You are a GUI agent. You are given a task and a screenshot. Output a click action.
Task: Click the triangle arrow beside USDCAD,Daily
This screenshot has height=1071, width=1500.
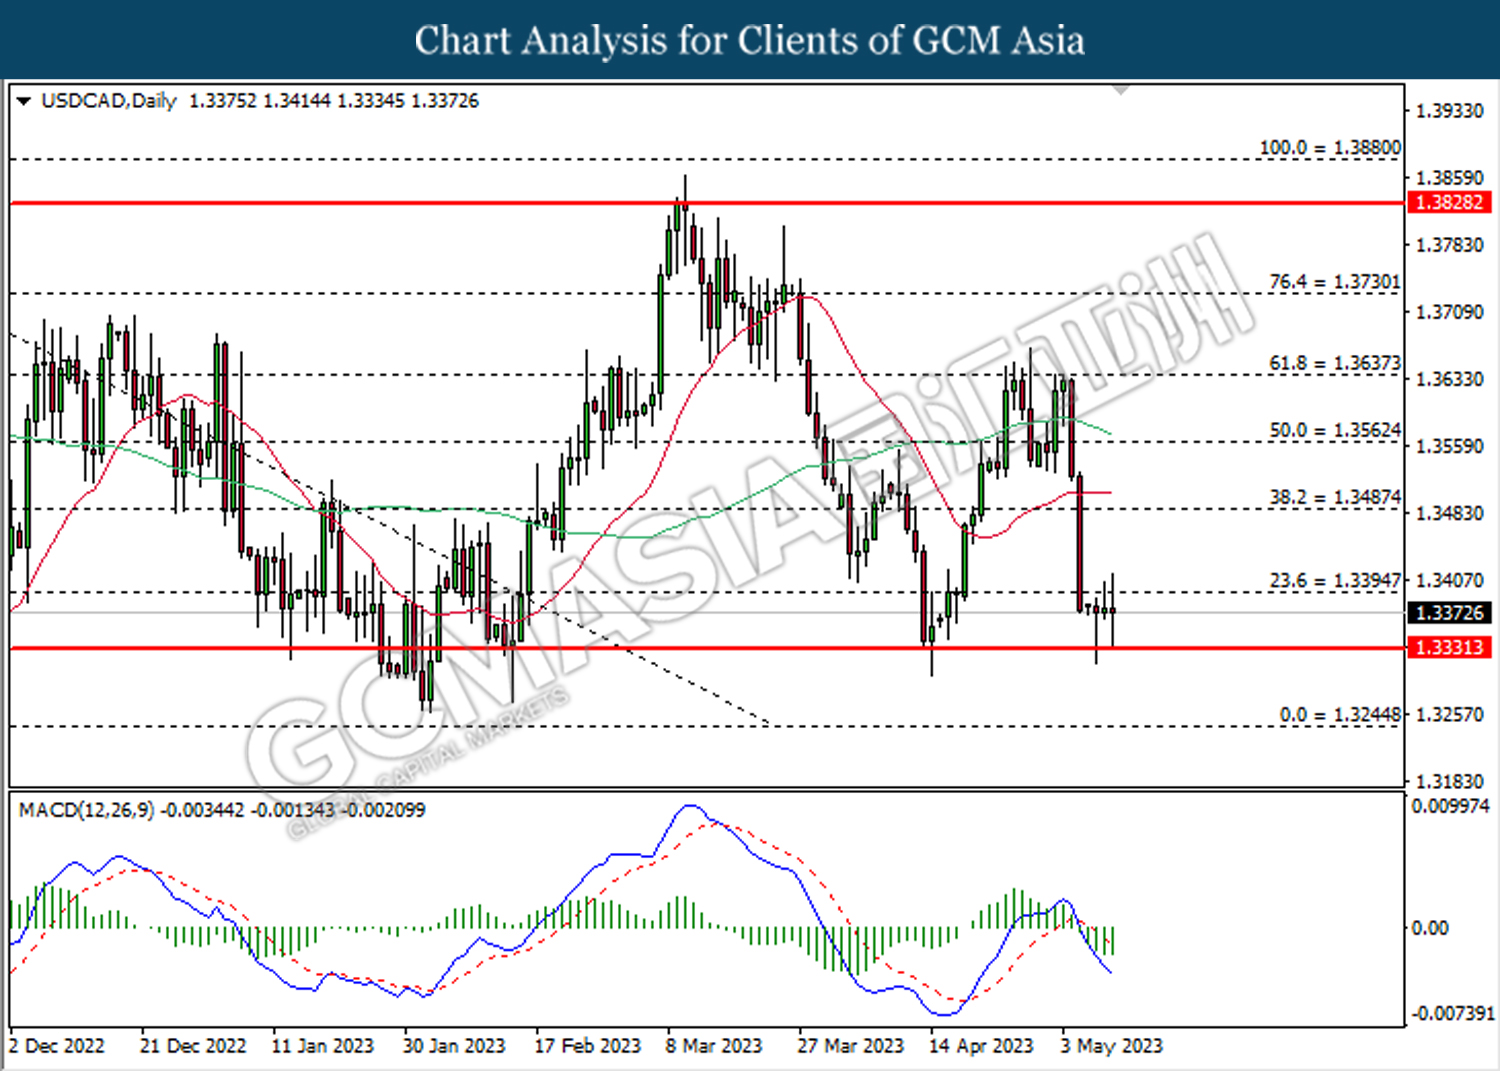point(24,101)
